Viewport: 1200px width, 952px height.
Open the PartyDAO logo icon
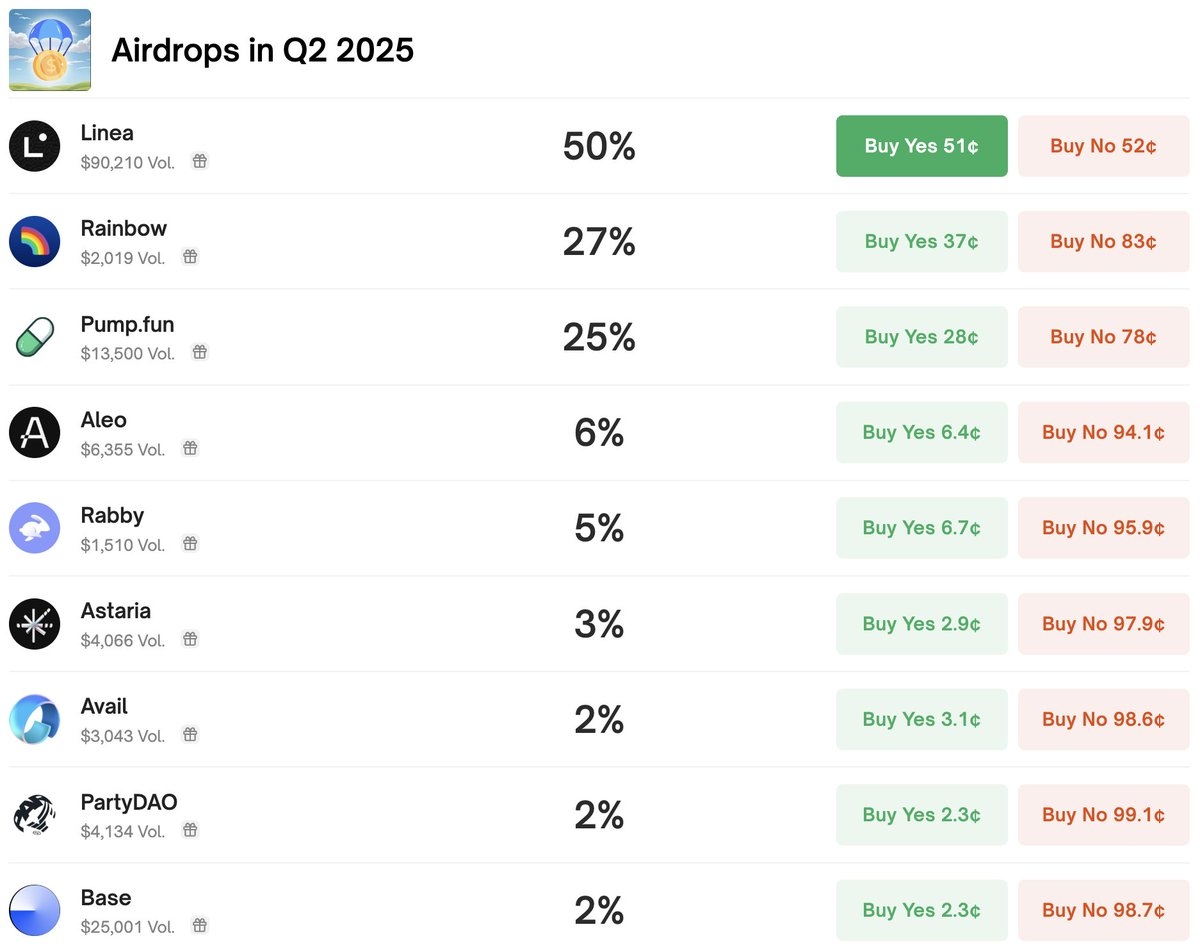(x=35, y=815)
